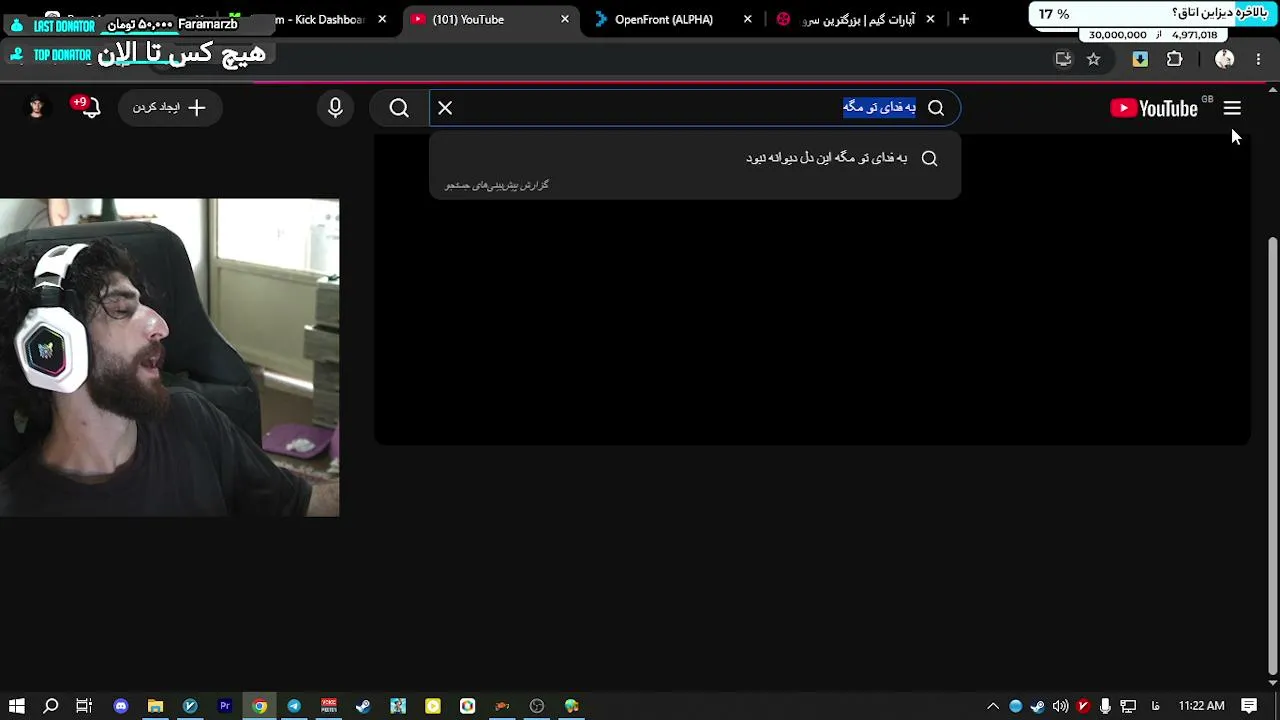Focus the YouTube search input field

point(695,108)
